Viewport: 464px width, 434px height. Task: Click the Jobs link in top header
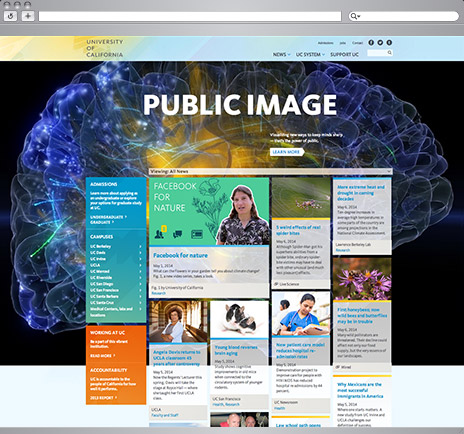point(343,43)
